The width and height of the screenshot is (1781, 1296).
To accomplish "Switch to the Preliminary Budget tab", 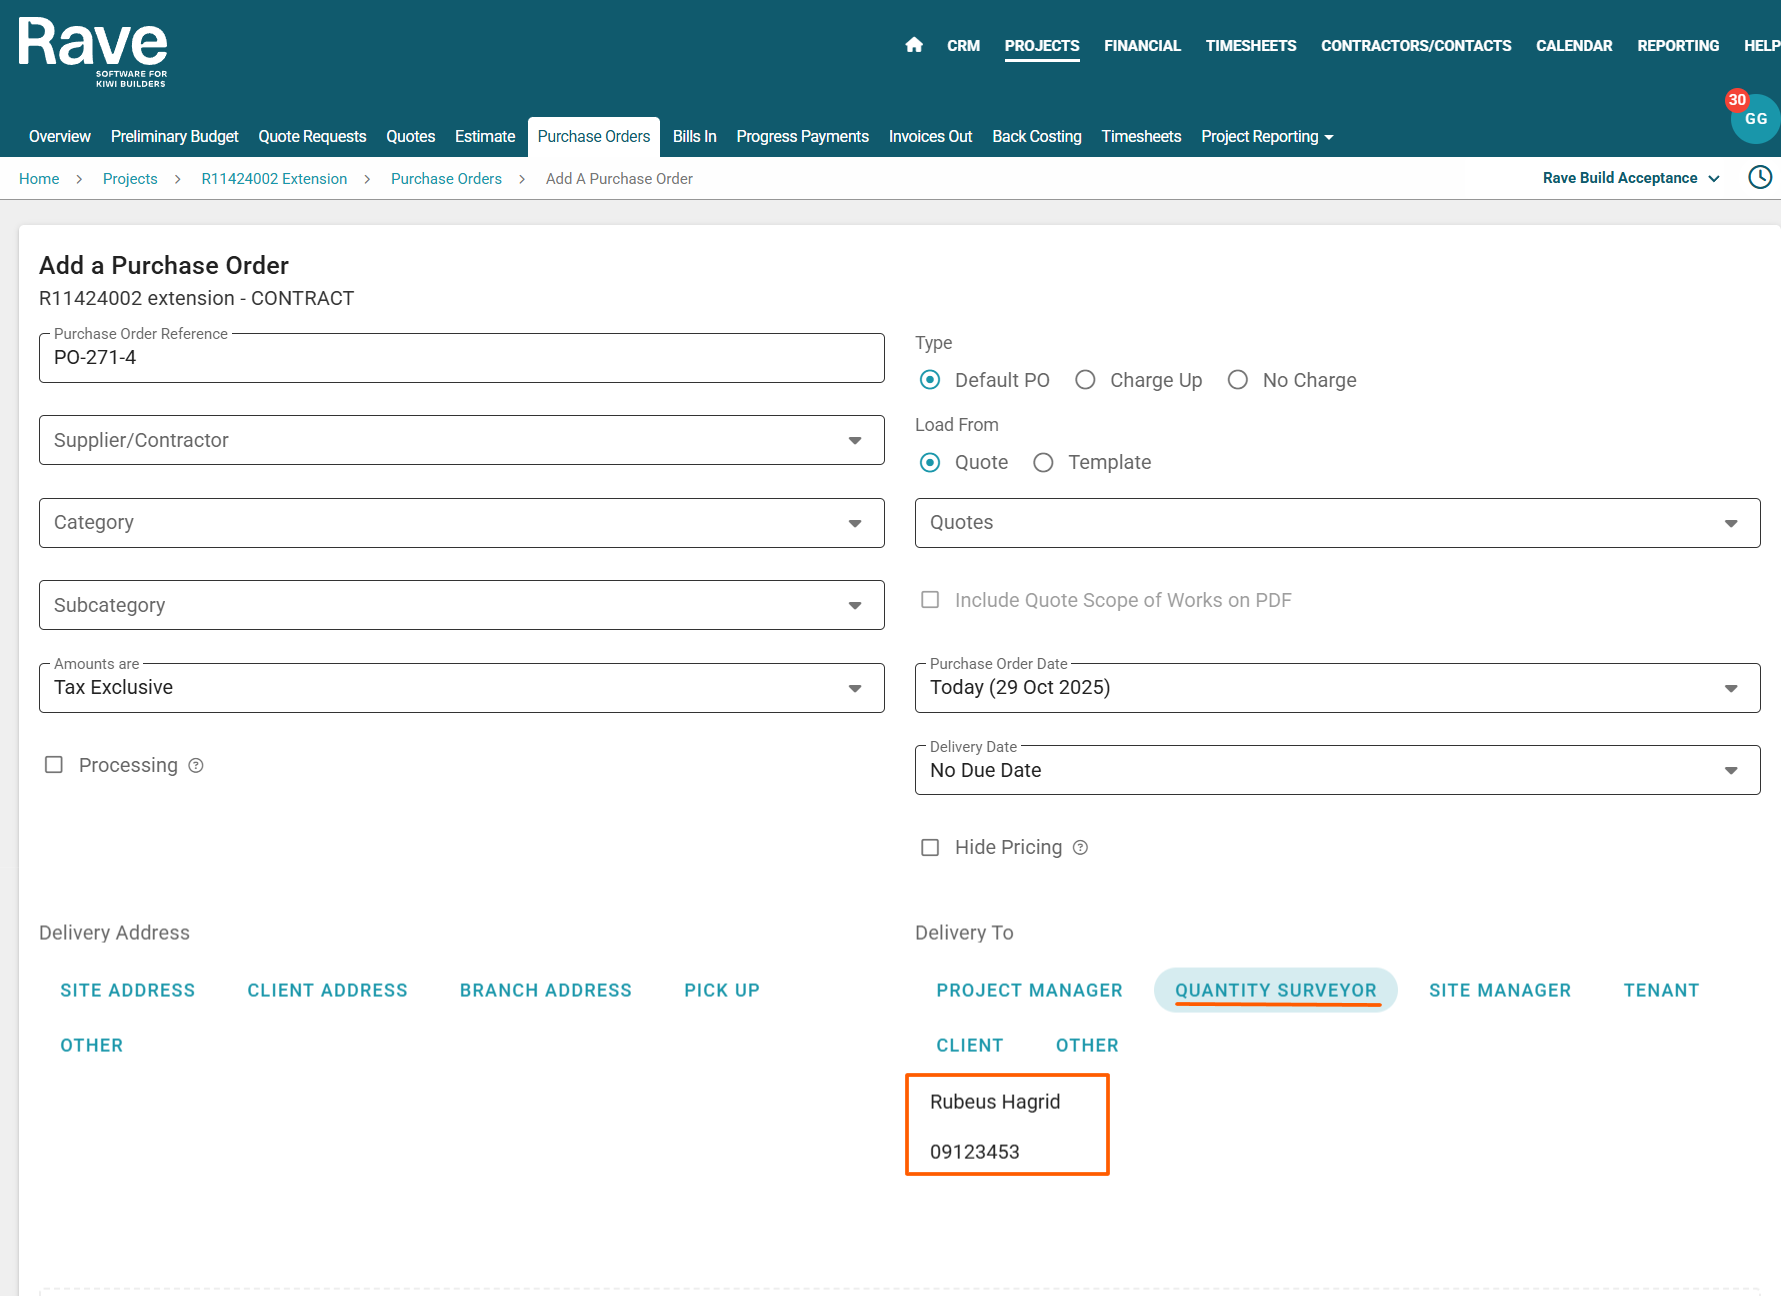I will pyautogui.click(x=175, y=137).
